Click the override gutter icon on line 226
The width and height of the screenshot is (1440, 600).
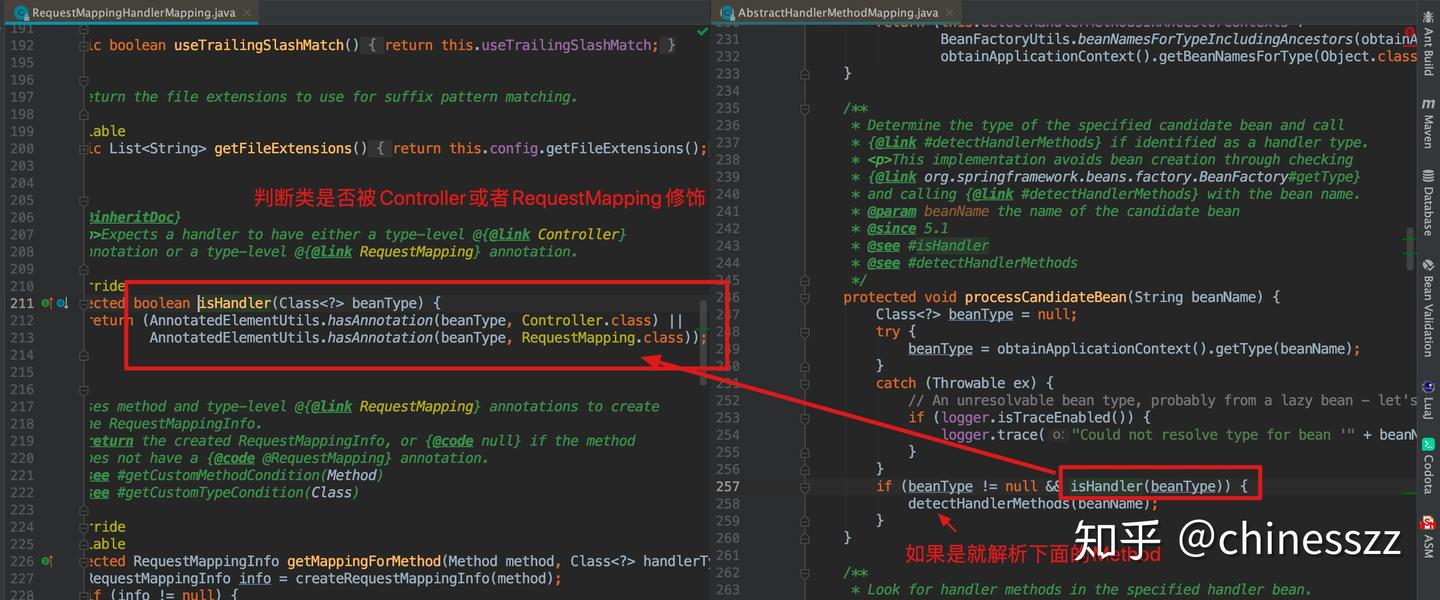pos(47,561)
